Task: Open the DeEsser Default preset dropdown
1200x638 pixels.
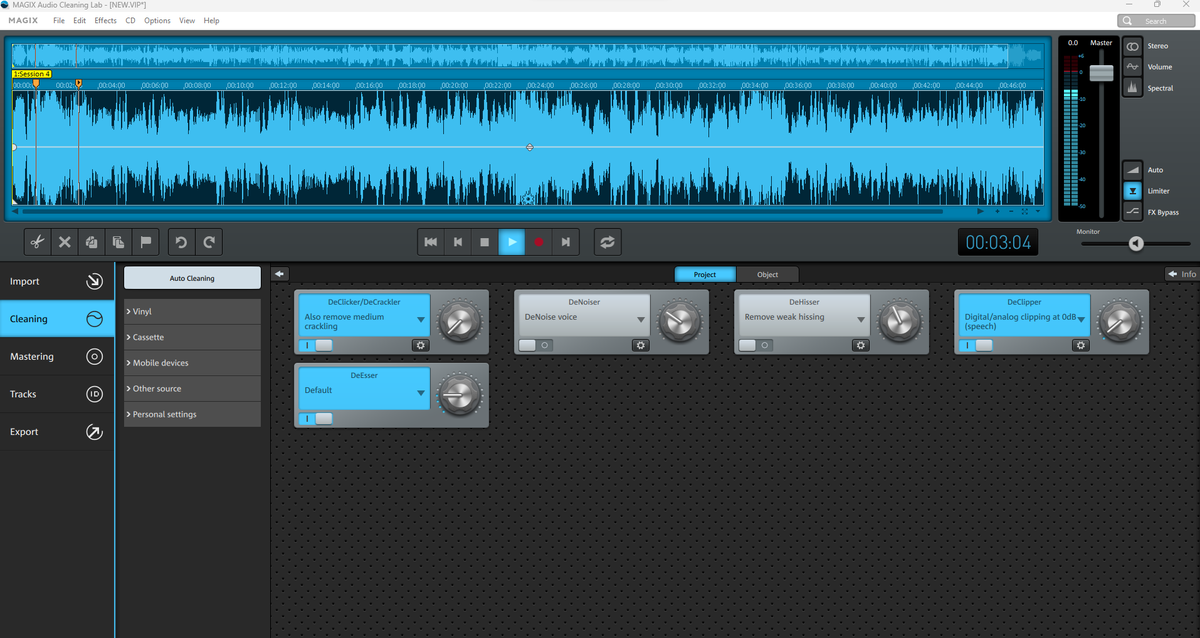Action: tap(421, 394)
